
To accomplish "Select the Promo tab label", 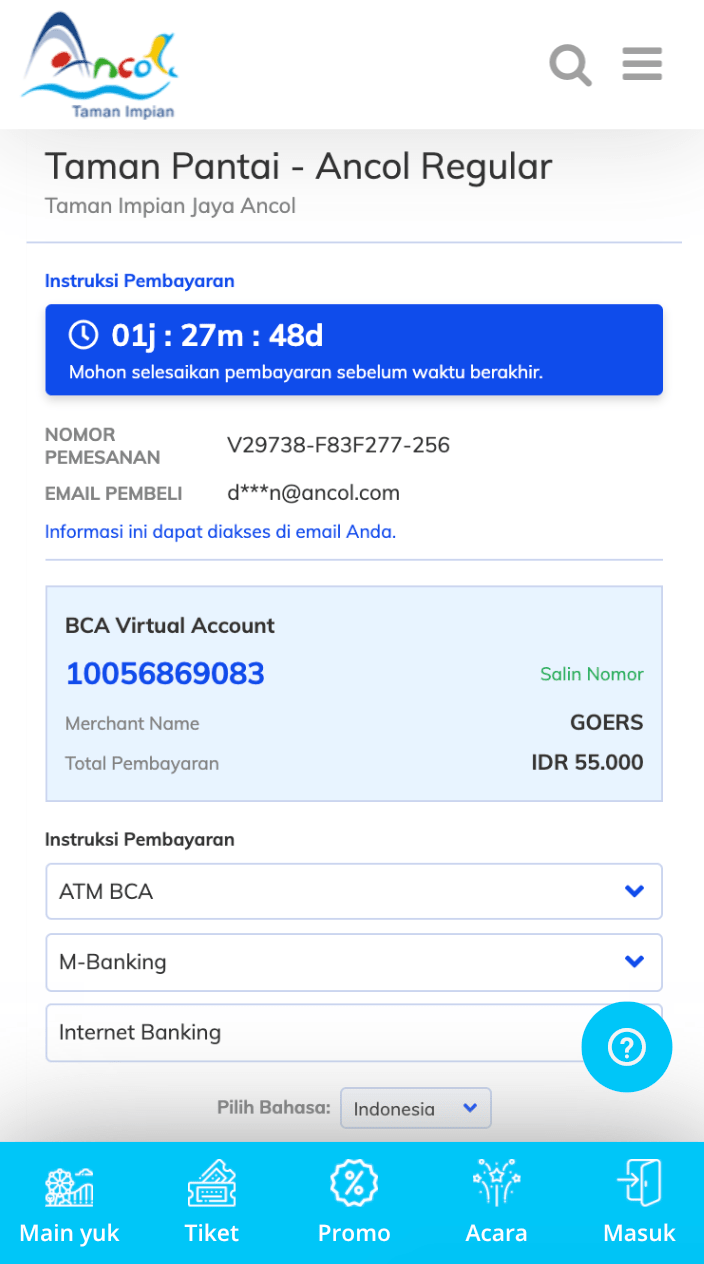I will coord(354,1233).
